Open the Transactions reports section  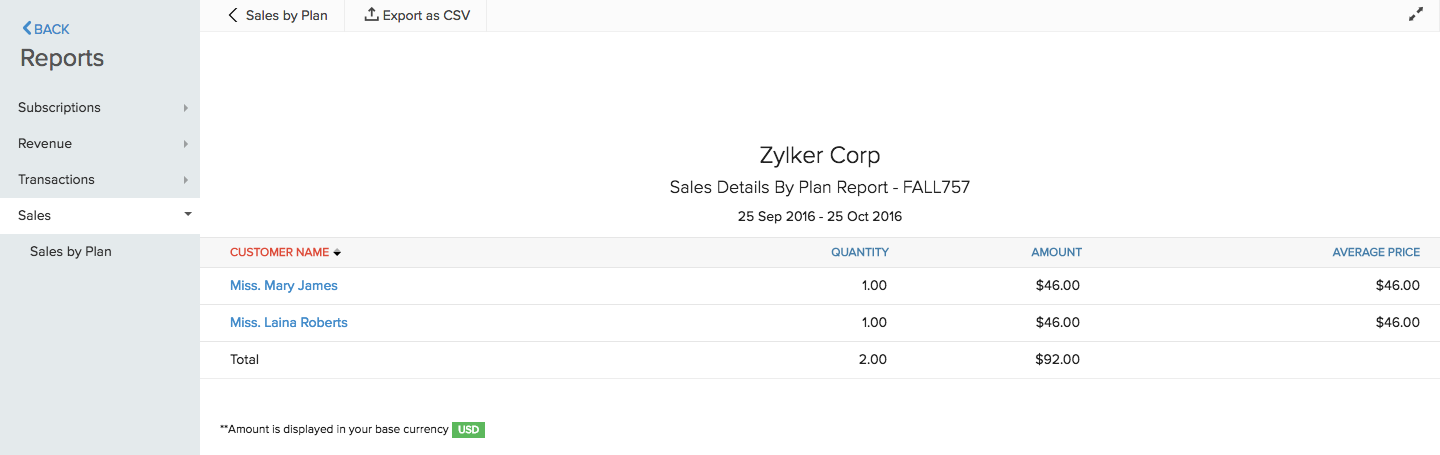[56, 179]
